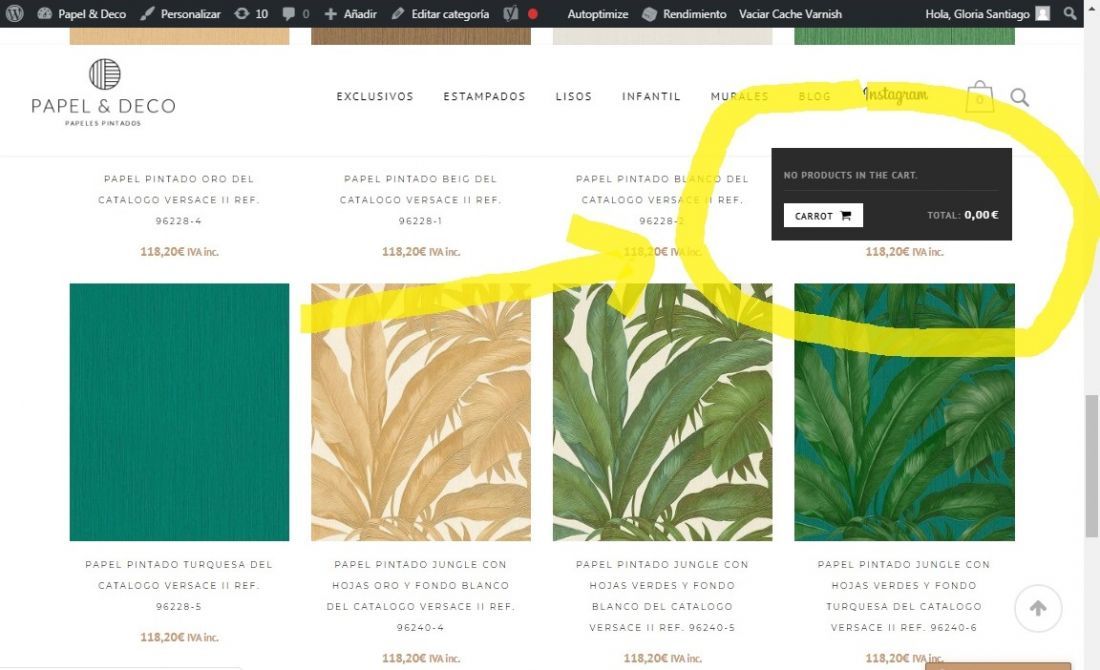Open the shopping bag cart icon

click(x=979, y=96)
